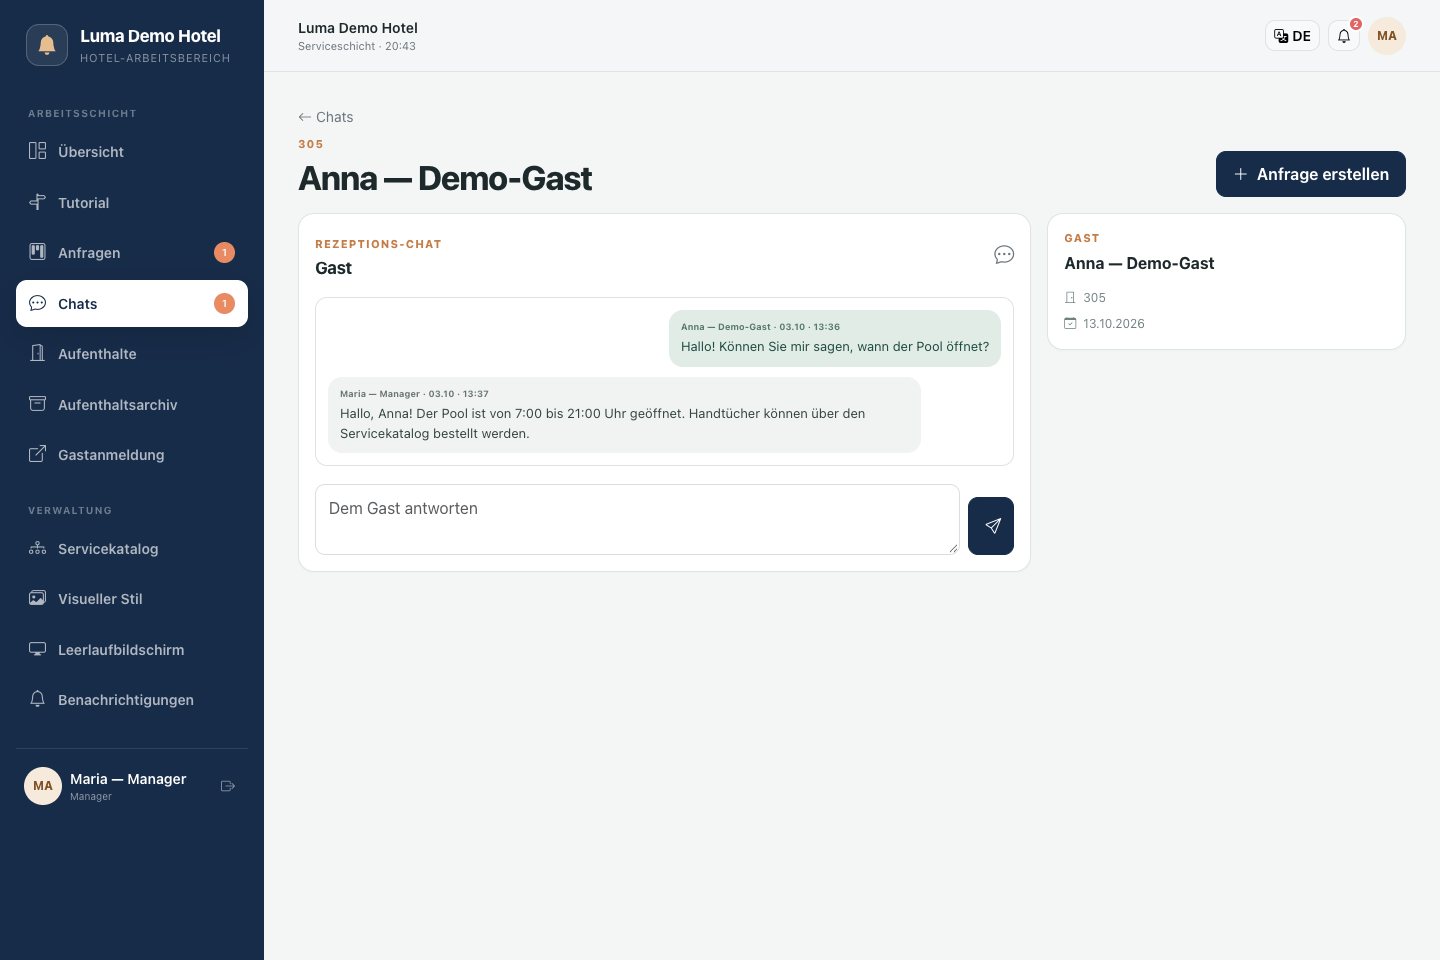Click the Tutorial signpost icon

point(37,202)
